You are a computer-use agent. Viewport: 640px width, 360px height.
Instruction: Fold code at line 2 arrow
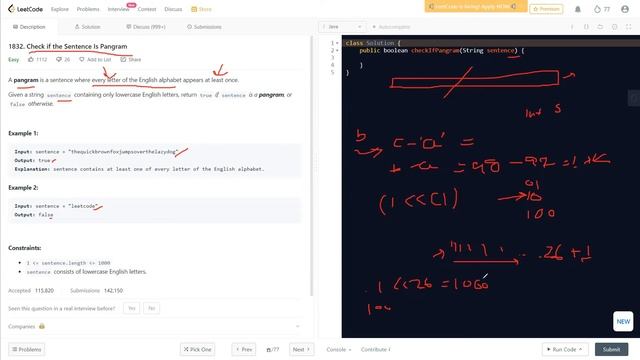pos(337,50)
